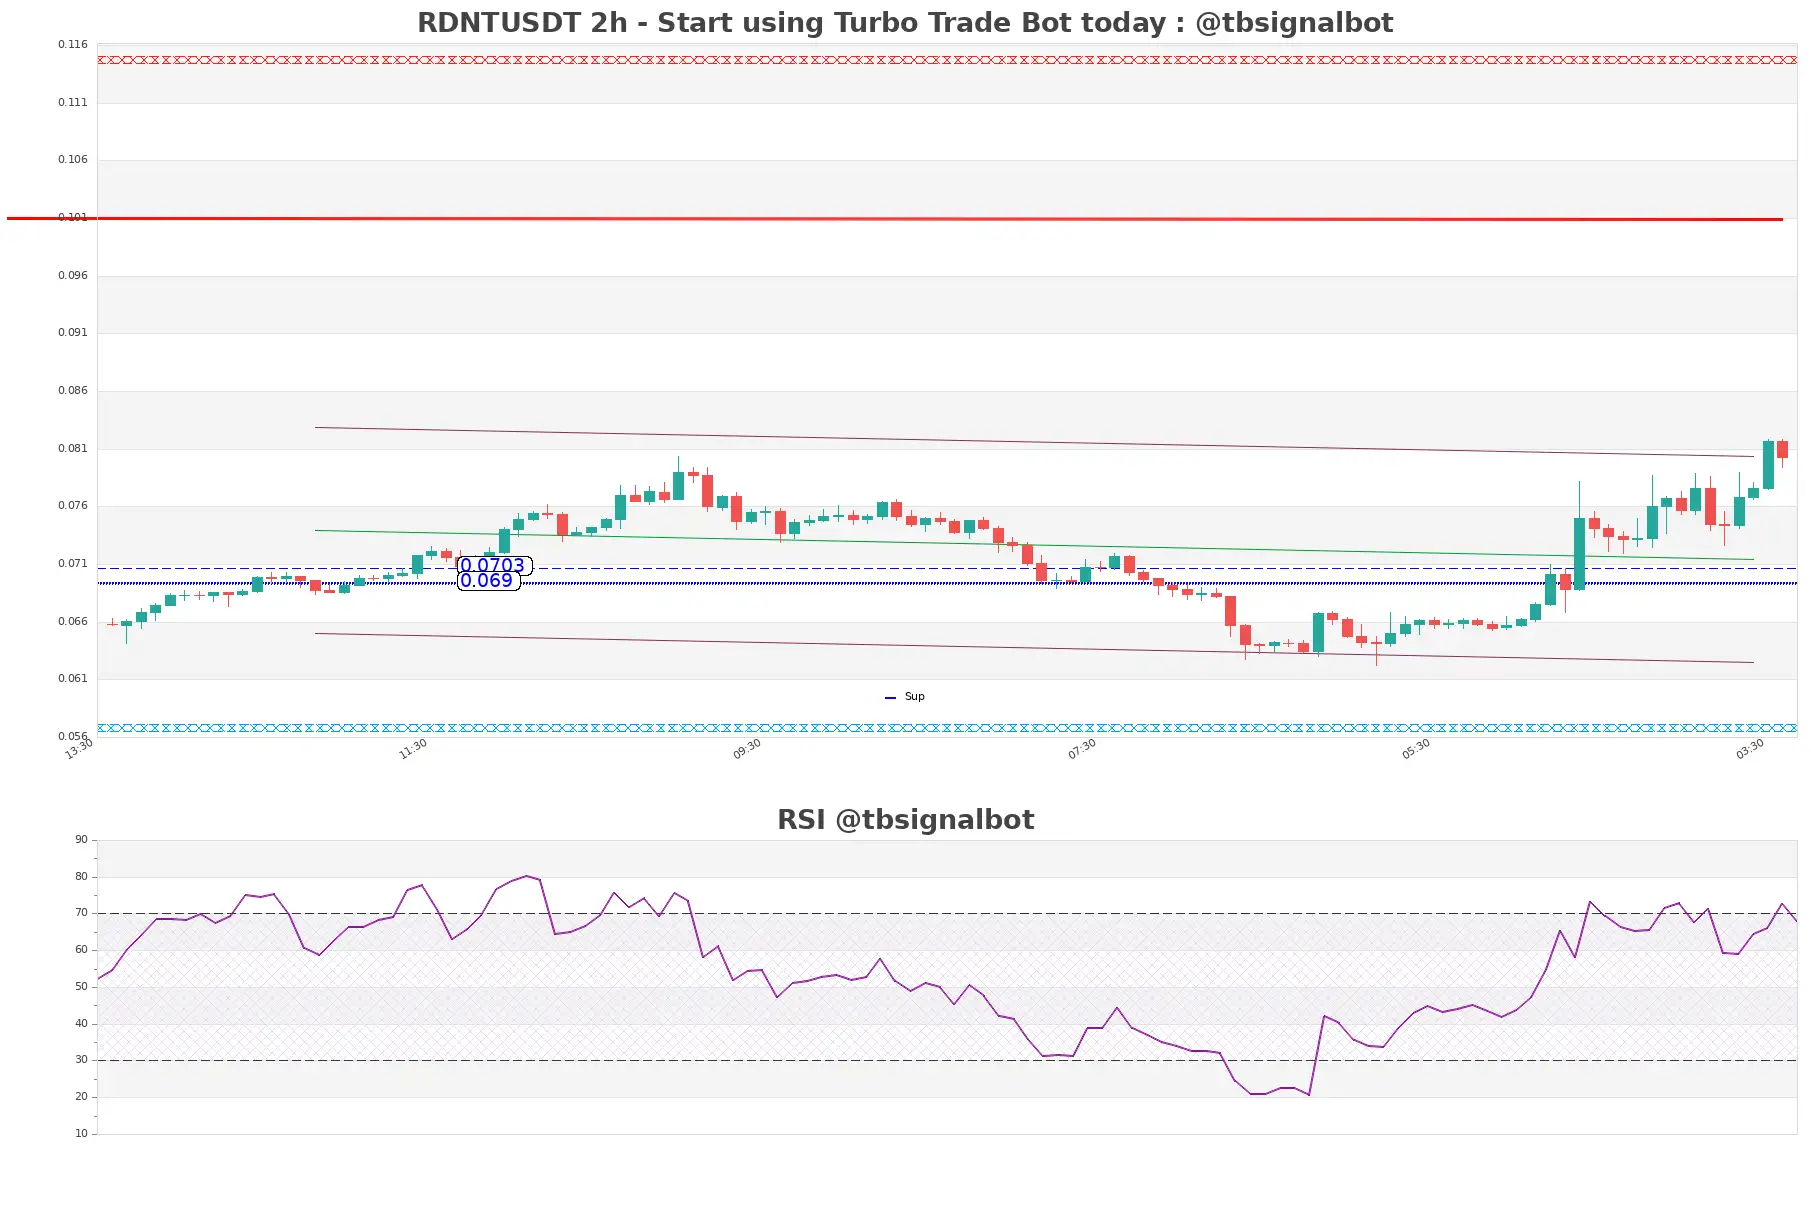Screen dimensions: 1811x1208
Task: Click the 0.071 price axis label
Action: (x=73, y=564)
